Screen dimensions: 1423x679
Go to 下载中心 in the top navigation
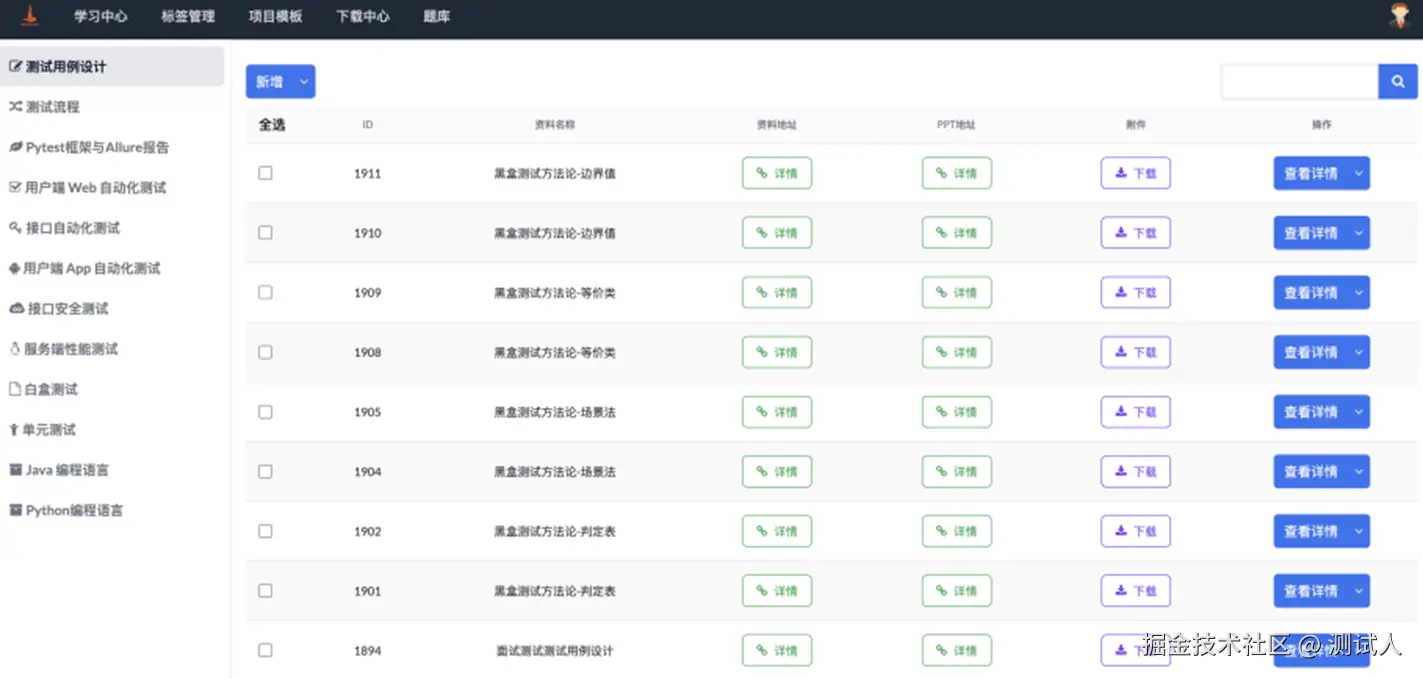363,16
